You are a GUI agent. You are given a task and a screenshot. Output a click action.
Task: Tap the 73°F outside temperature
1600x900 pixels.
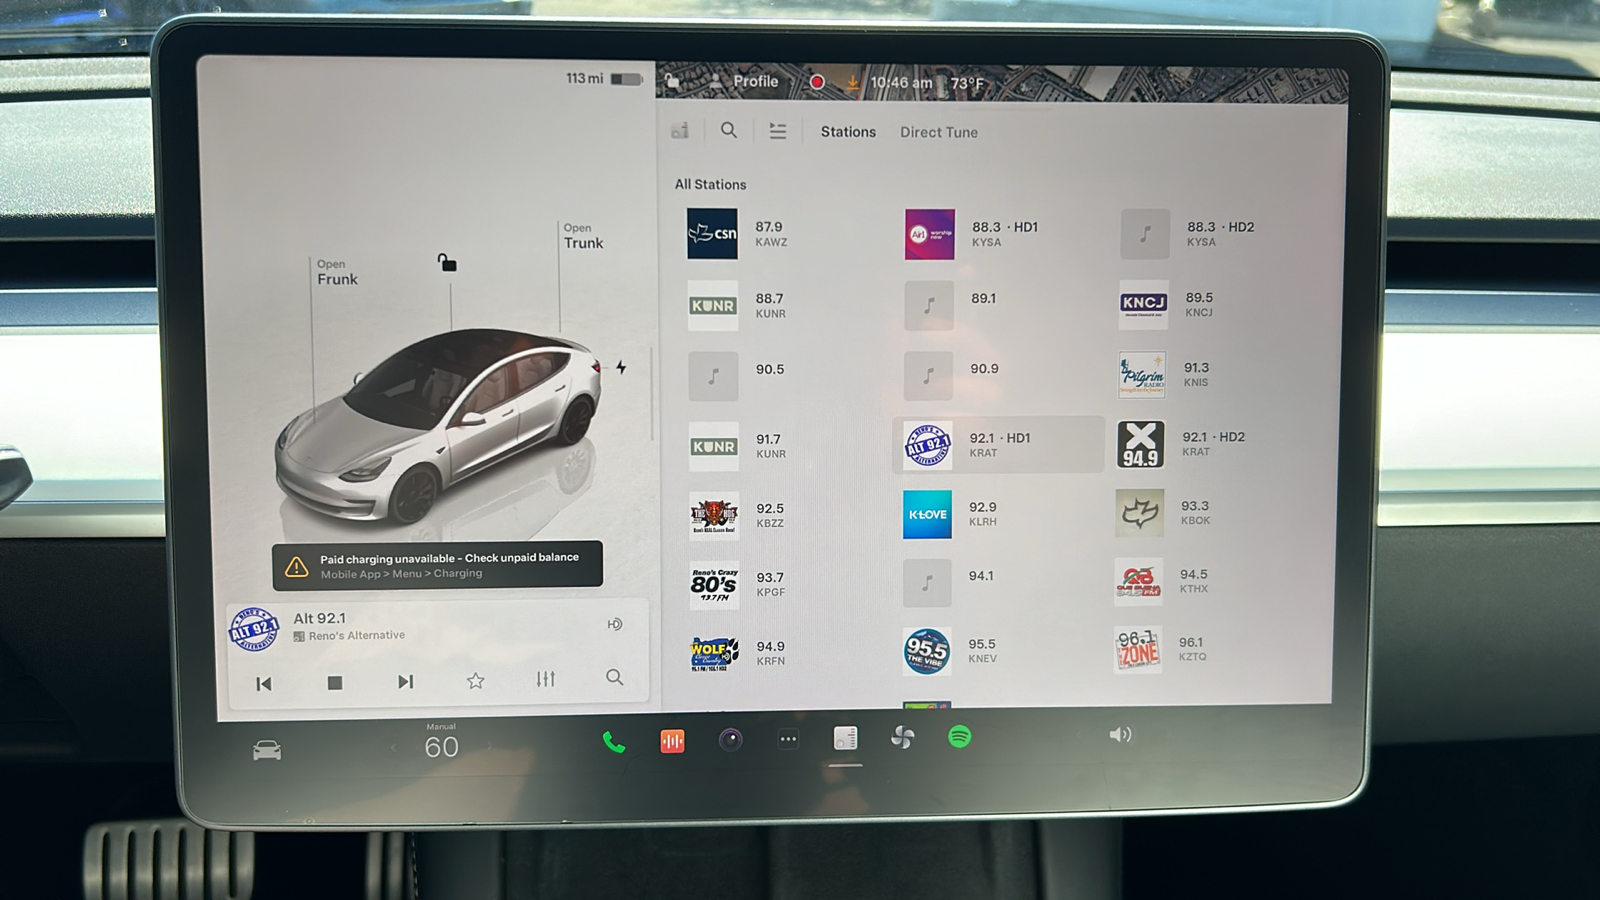pos(966,83)
